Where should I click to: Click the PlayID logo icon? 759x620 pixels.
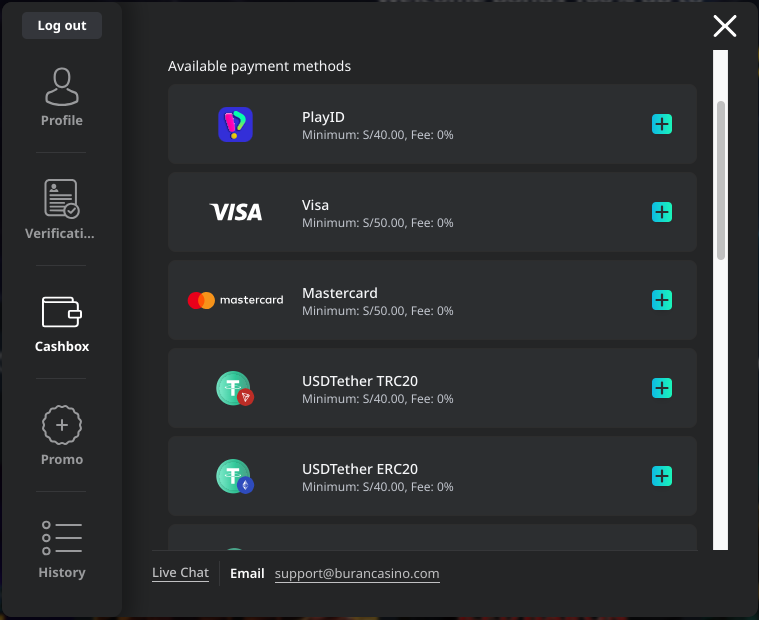pyautogui.click(x=235, y=124)
